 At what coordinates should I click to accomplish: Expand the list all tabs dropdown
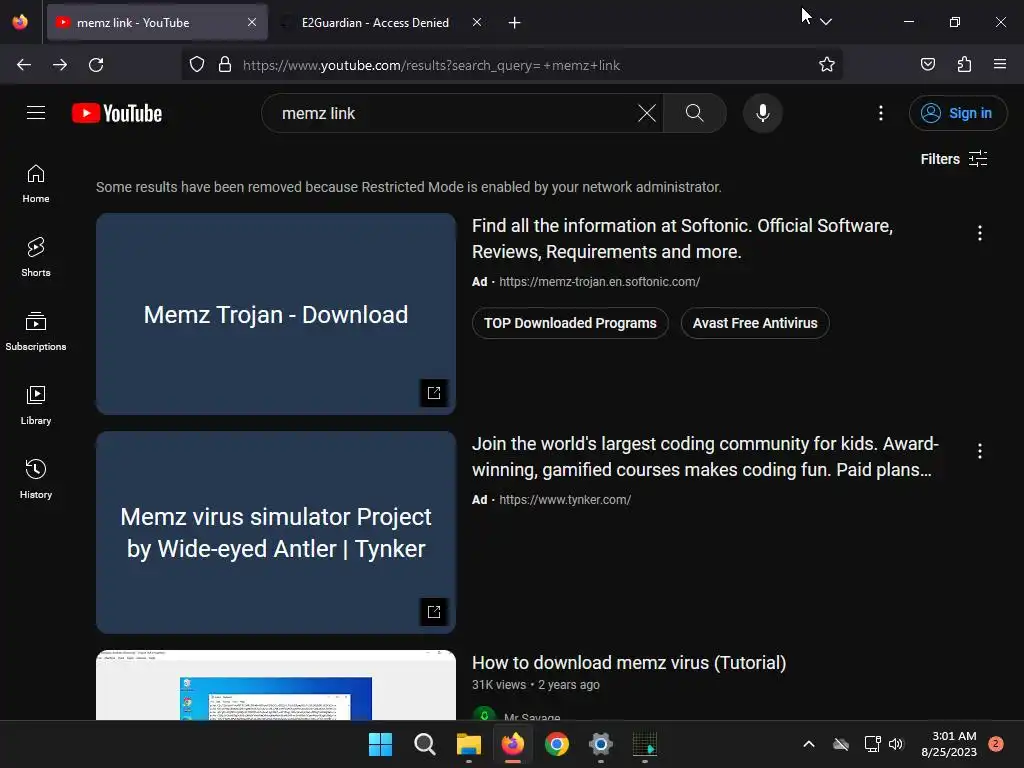pos(826,22)
